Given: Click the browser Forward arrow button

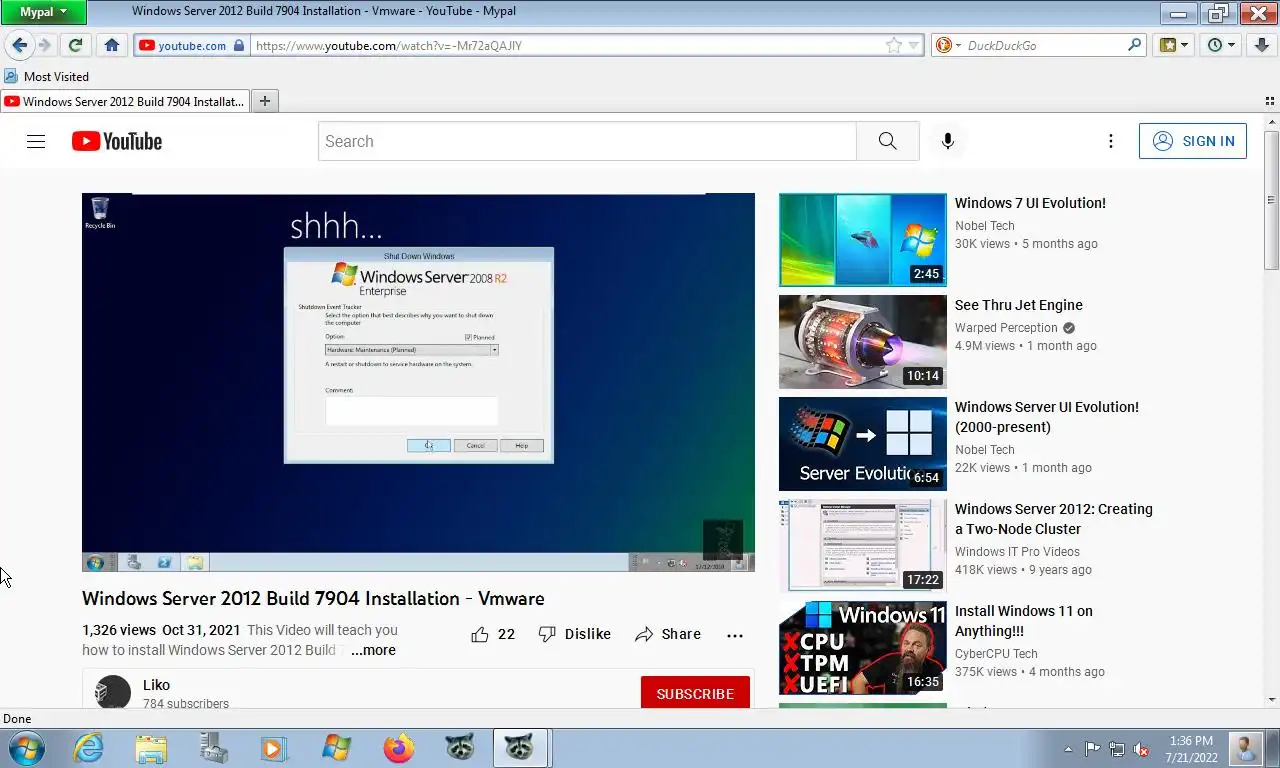Looking at the screenshot, I should 44,45.
